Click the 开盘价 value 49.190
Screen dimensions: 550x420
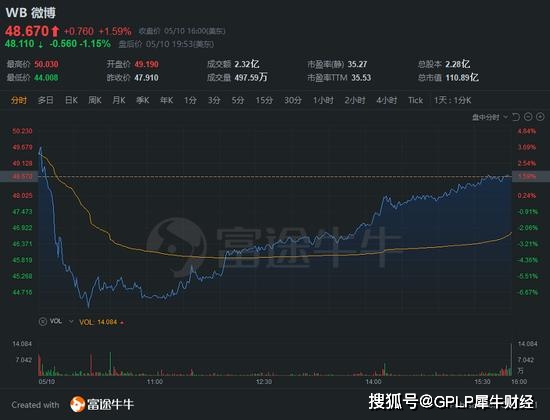pos(147,64)
